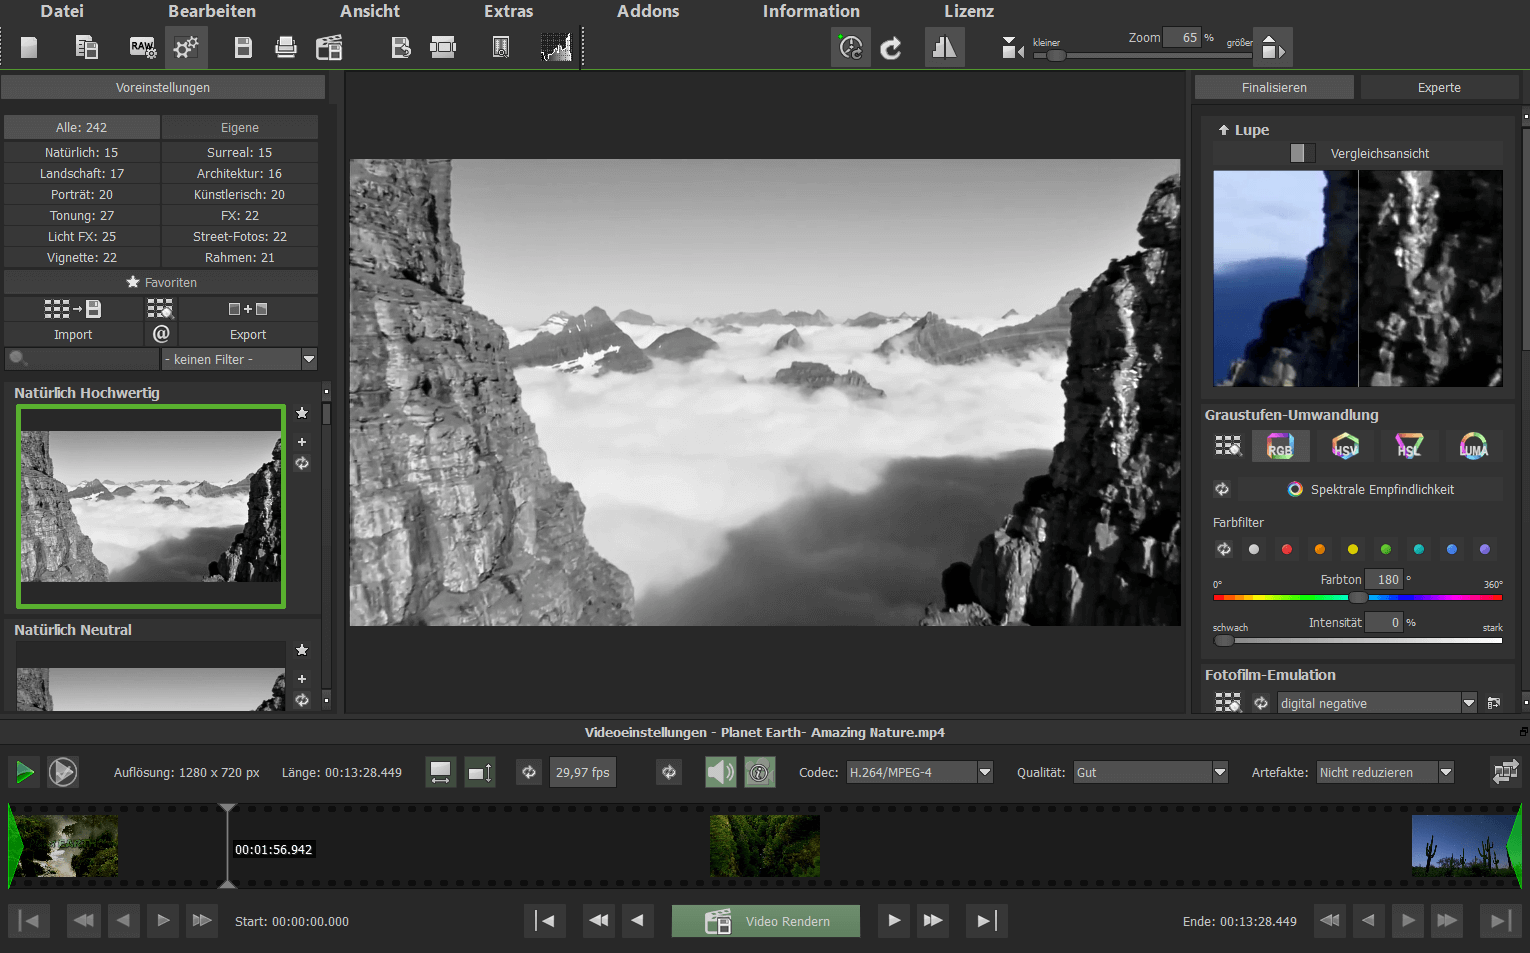Reset the Spektrale Empfindlichkeit setting

pyautogui.click(x=1222, y=489)
